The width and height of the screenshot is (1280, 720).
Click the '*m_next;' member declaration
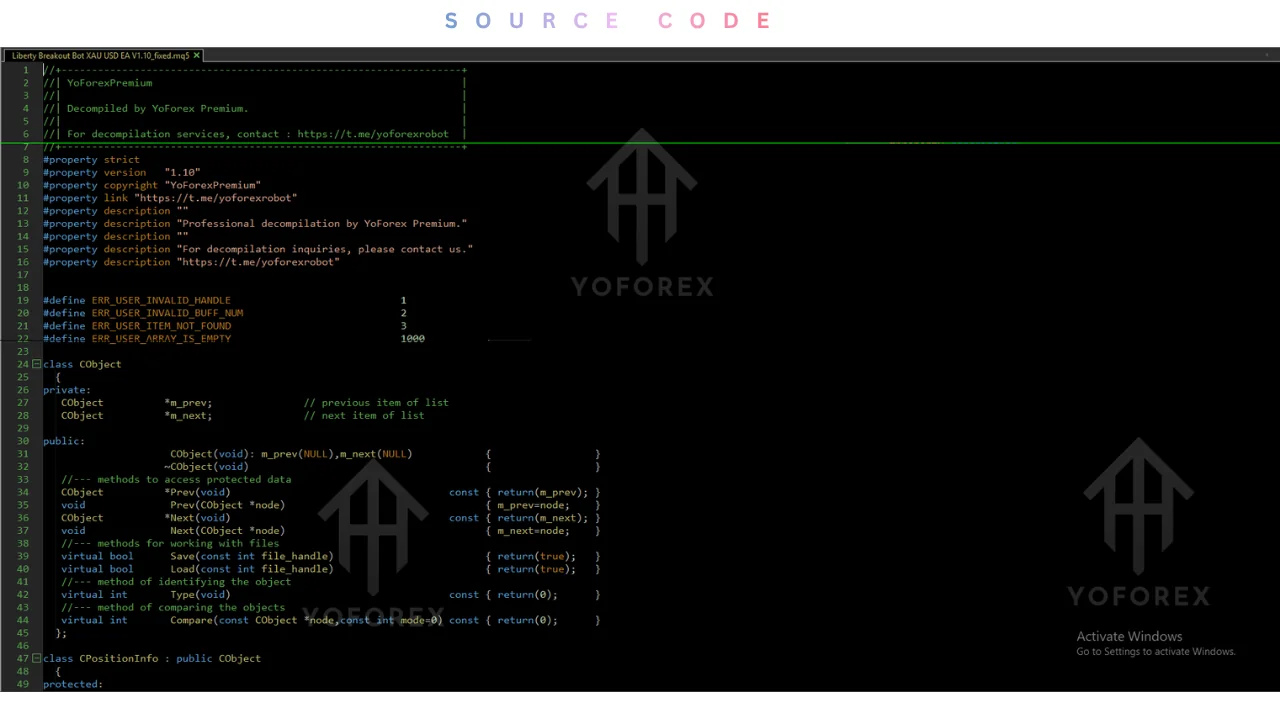pos(188,416)
